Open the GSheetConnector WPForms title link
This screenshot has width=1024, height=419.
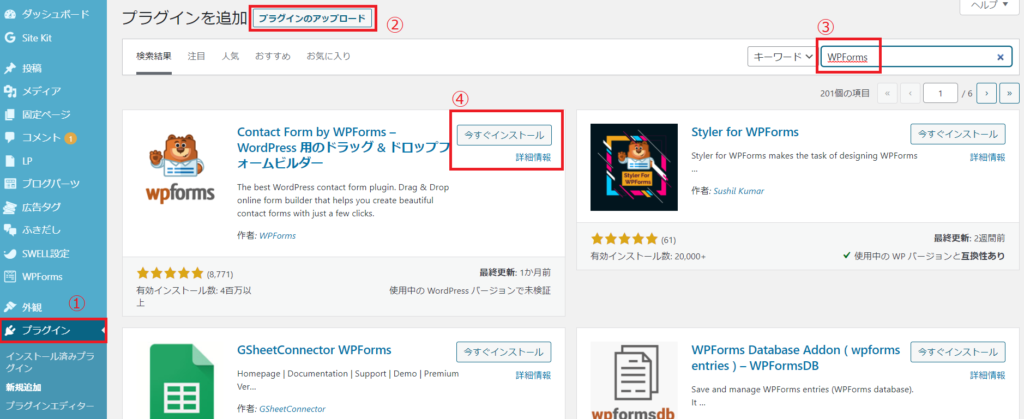[314, 350]
